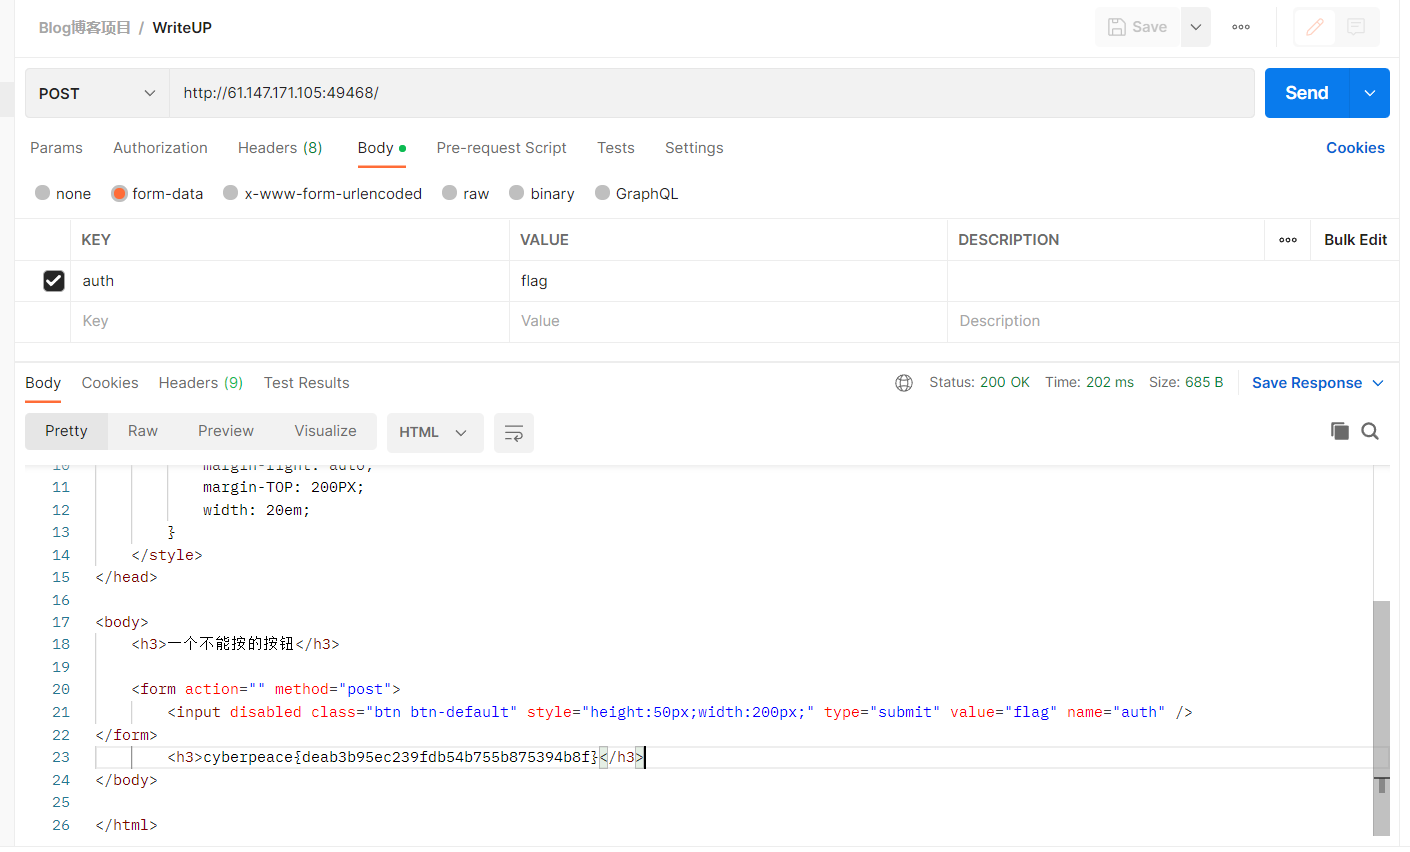Screen dimensions: 1410x852
Task: Select the response Body tab
Action: [x=43, y=383]
